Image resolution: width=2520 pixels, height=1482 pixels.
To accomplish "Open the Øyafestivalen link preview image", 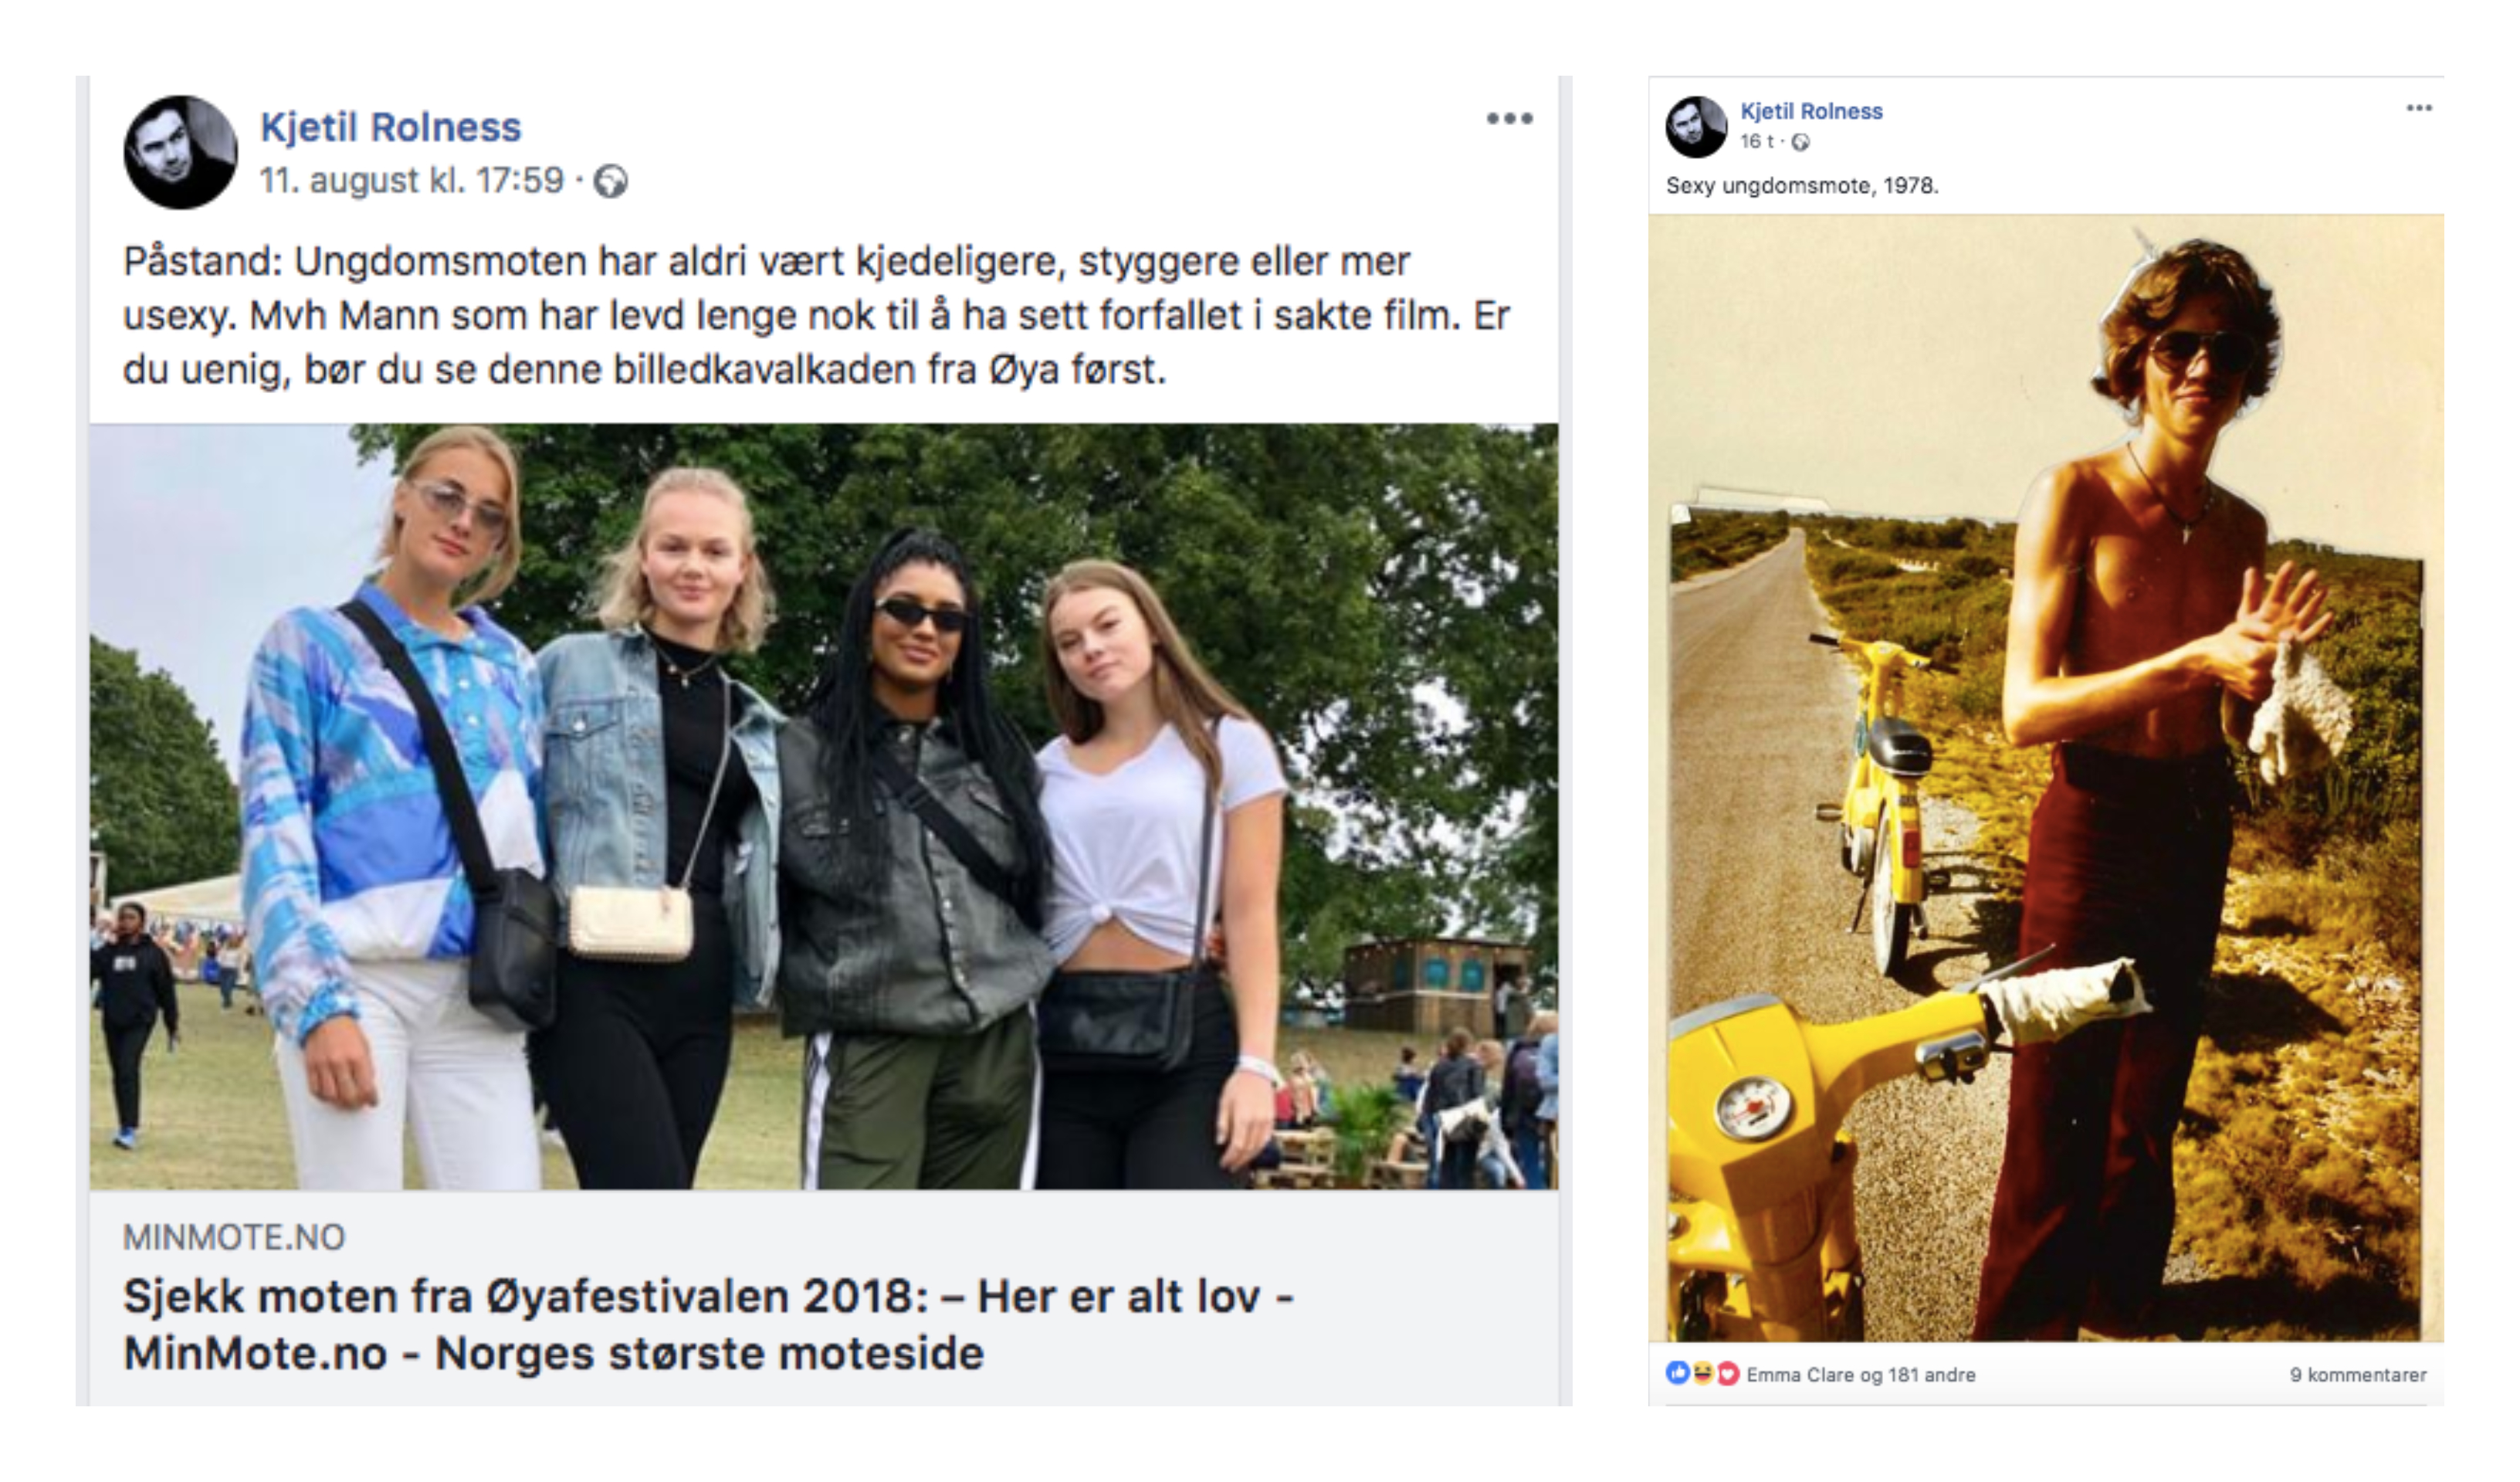I will coord(824,806).
